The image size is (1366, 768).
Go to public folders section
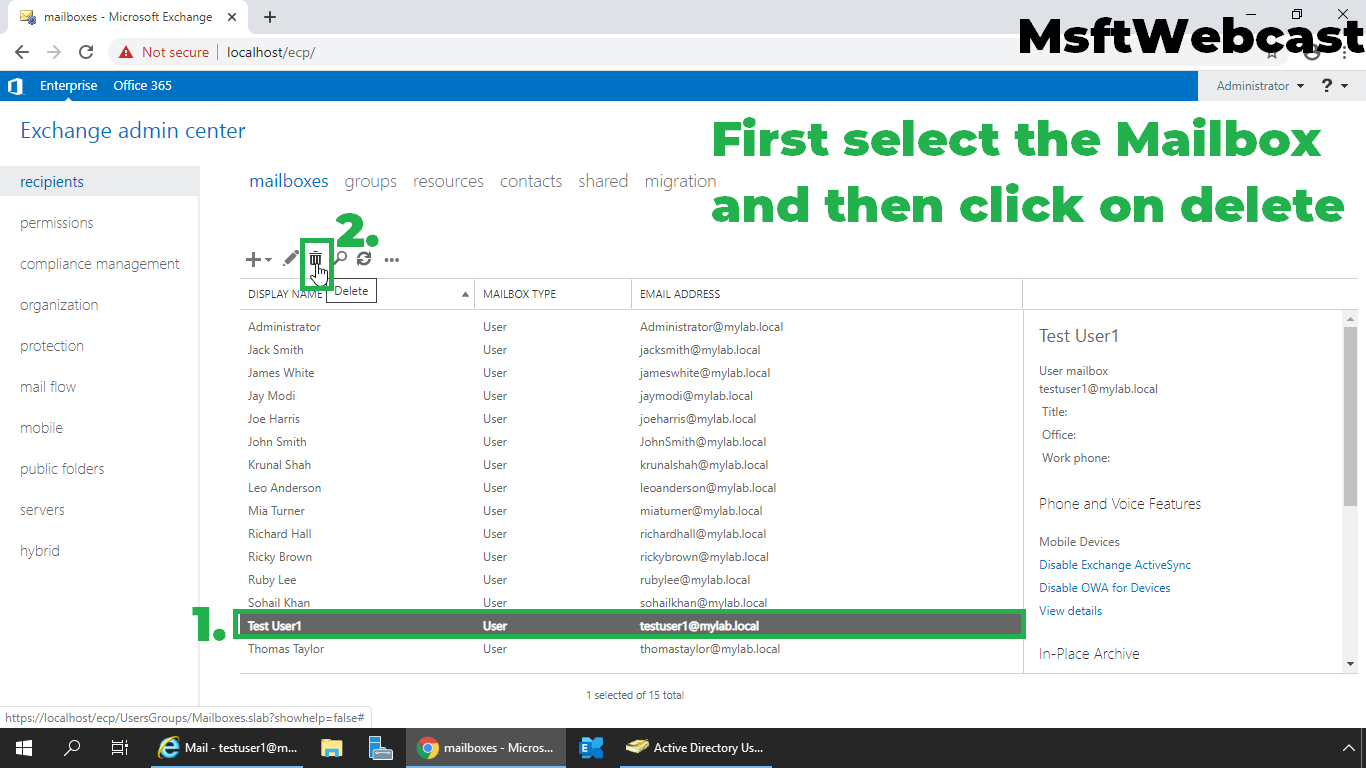tap(62, 469)
